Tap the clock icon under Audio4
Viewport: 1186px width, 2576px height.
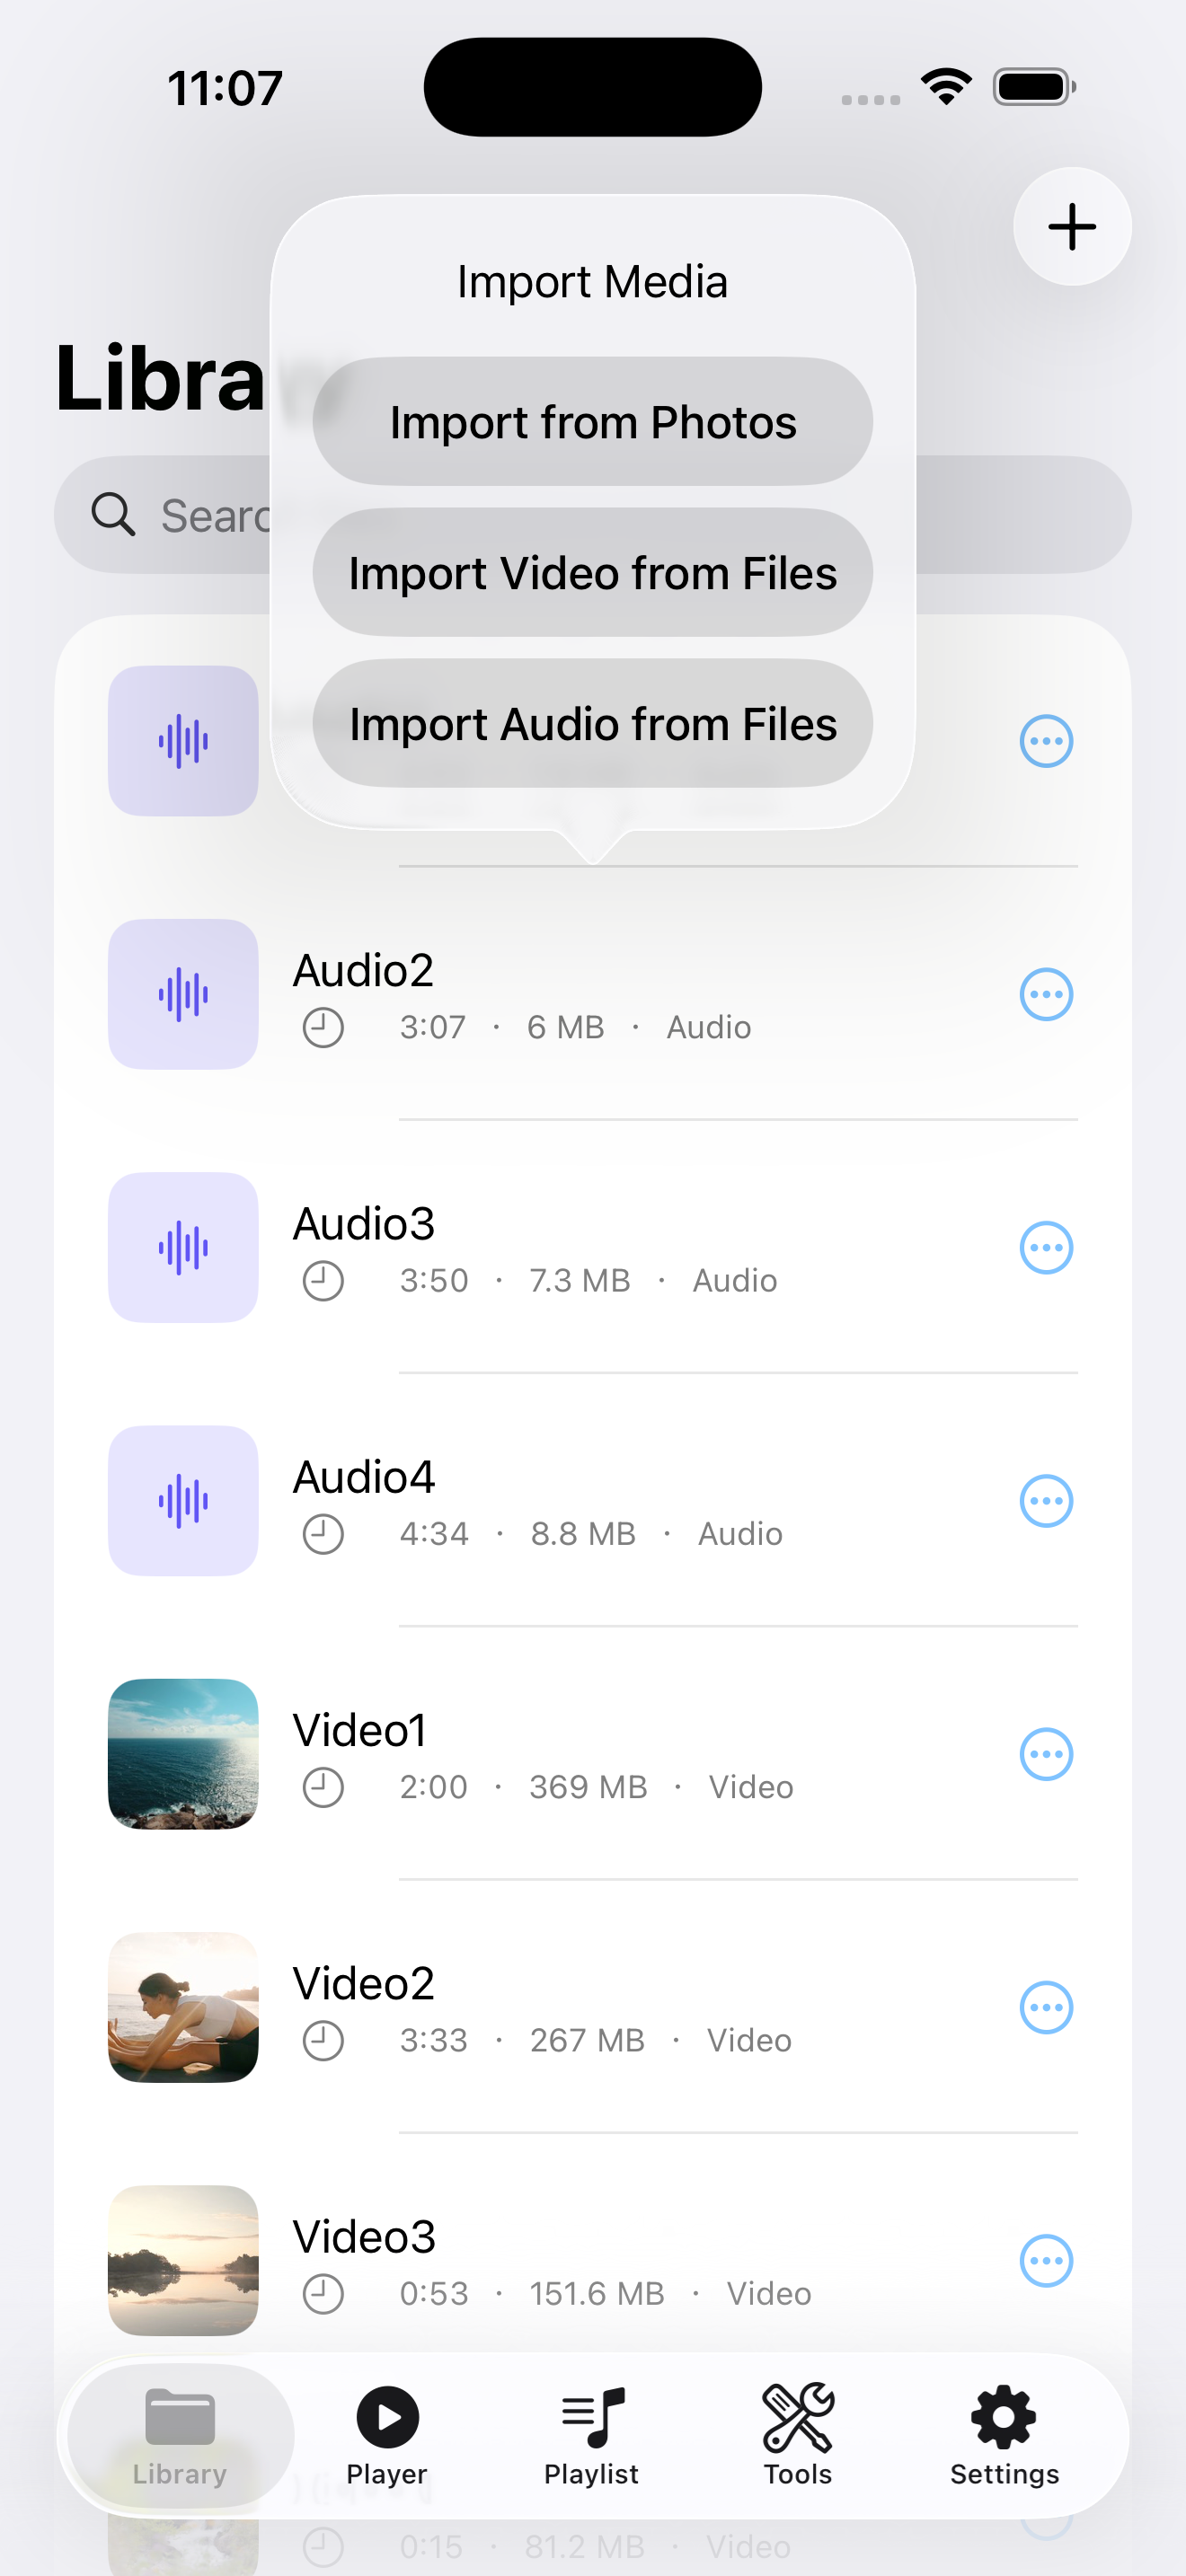[323, 1533]
